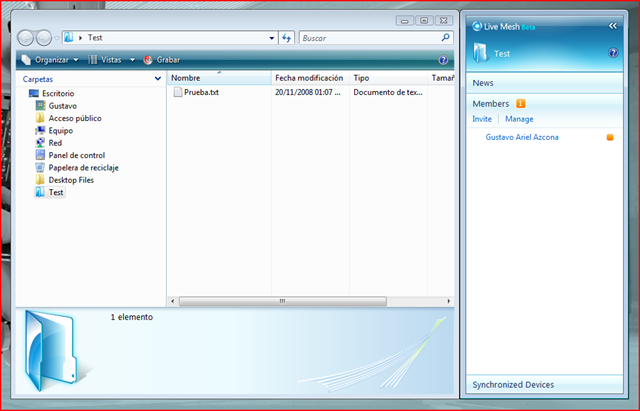Expand the address bar history dropdown
The height and width of the screenshot is (411, 640).
(x=272, y=38)
